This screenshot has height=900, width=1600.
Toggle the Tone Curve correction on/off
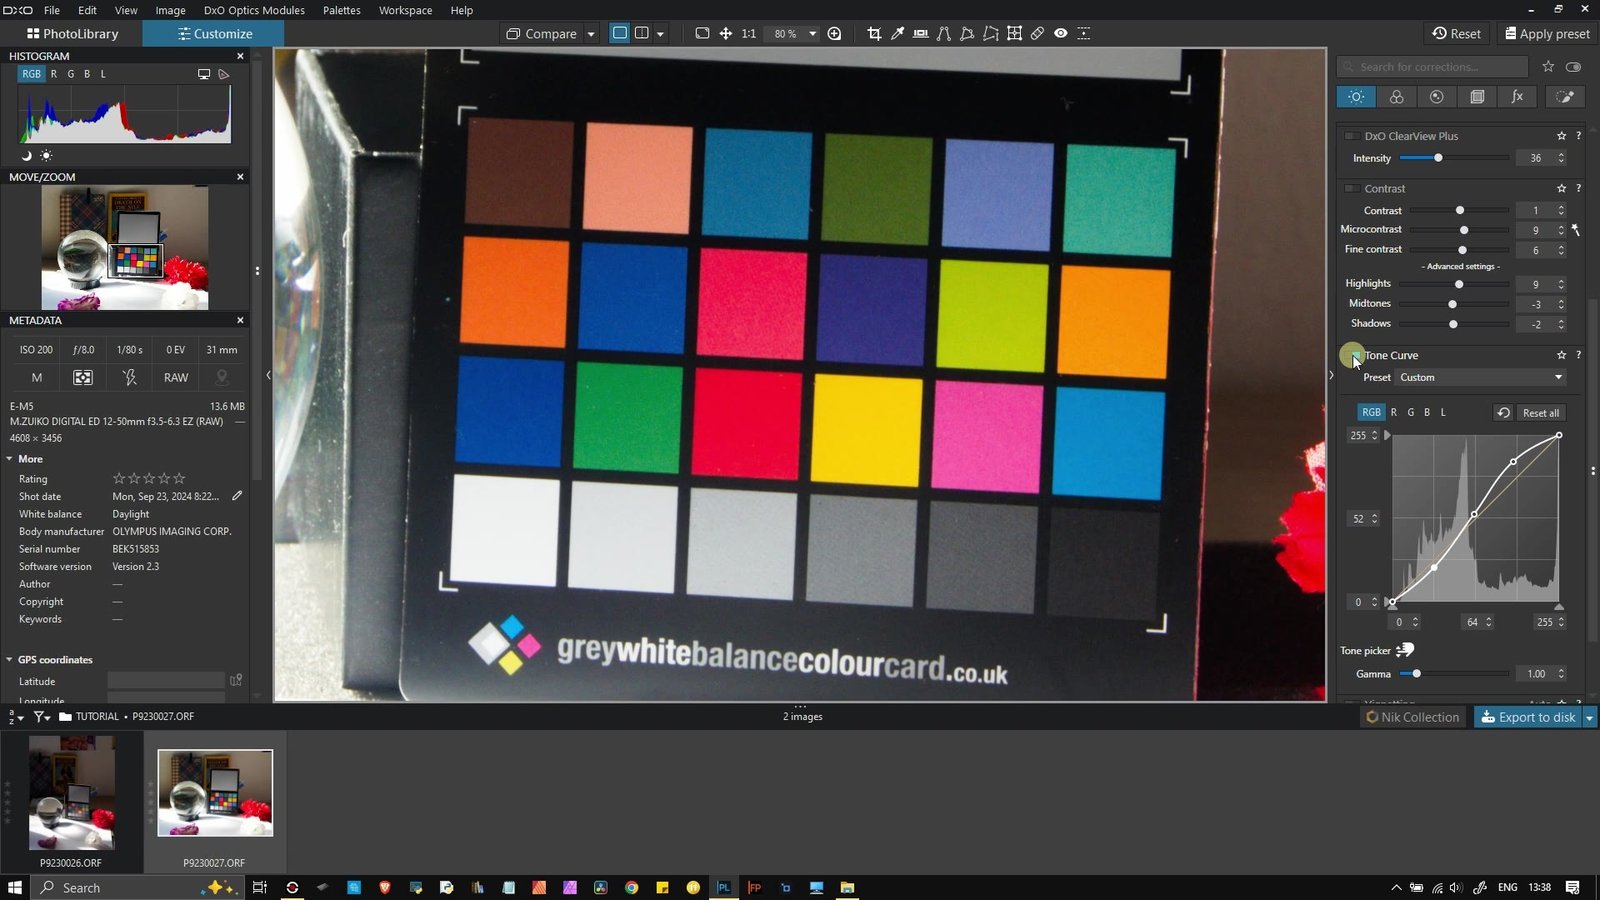(x=1351, y=355)
